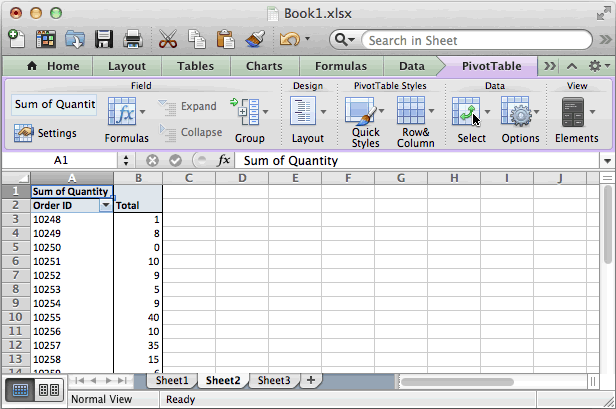Click the PivotTable Formulas icon
The image size is (616, 409).
[x=122, y=112]
